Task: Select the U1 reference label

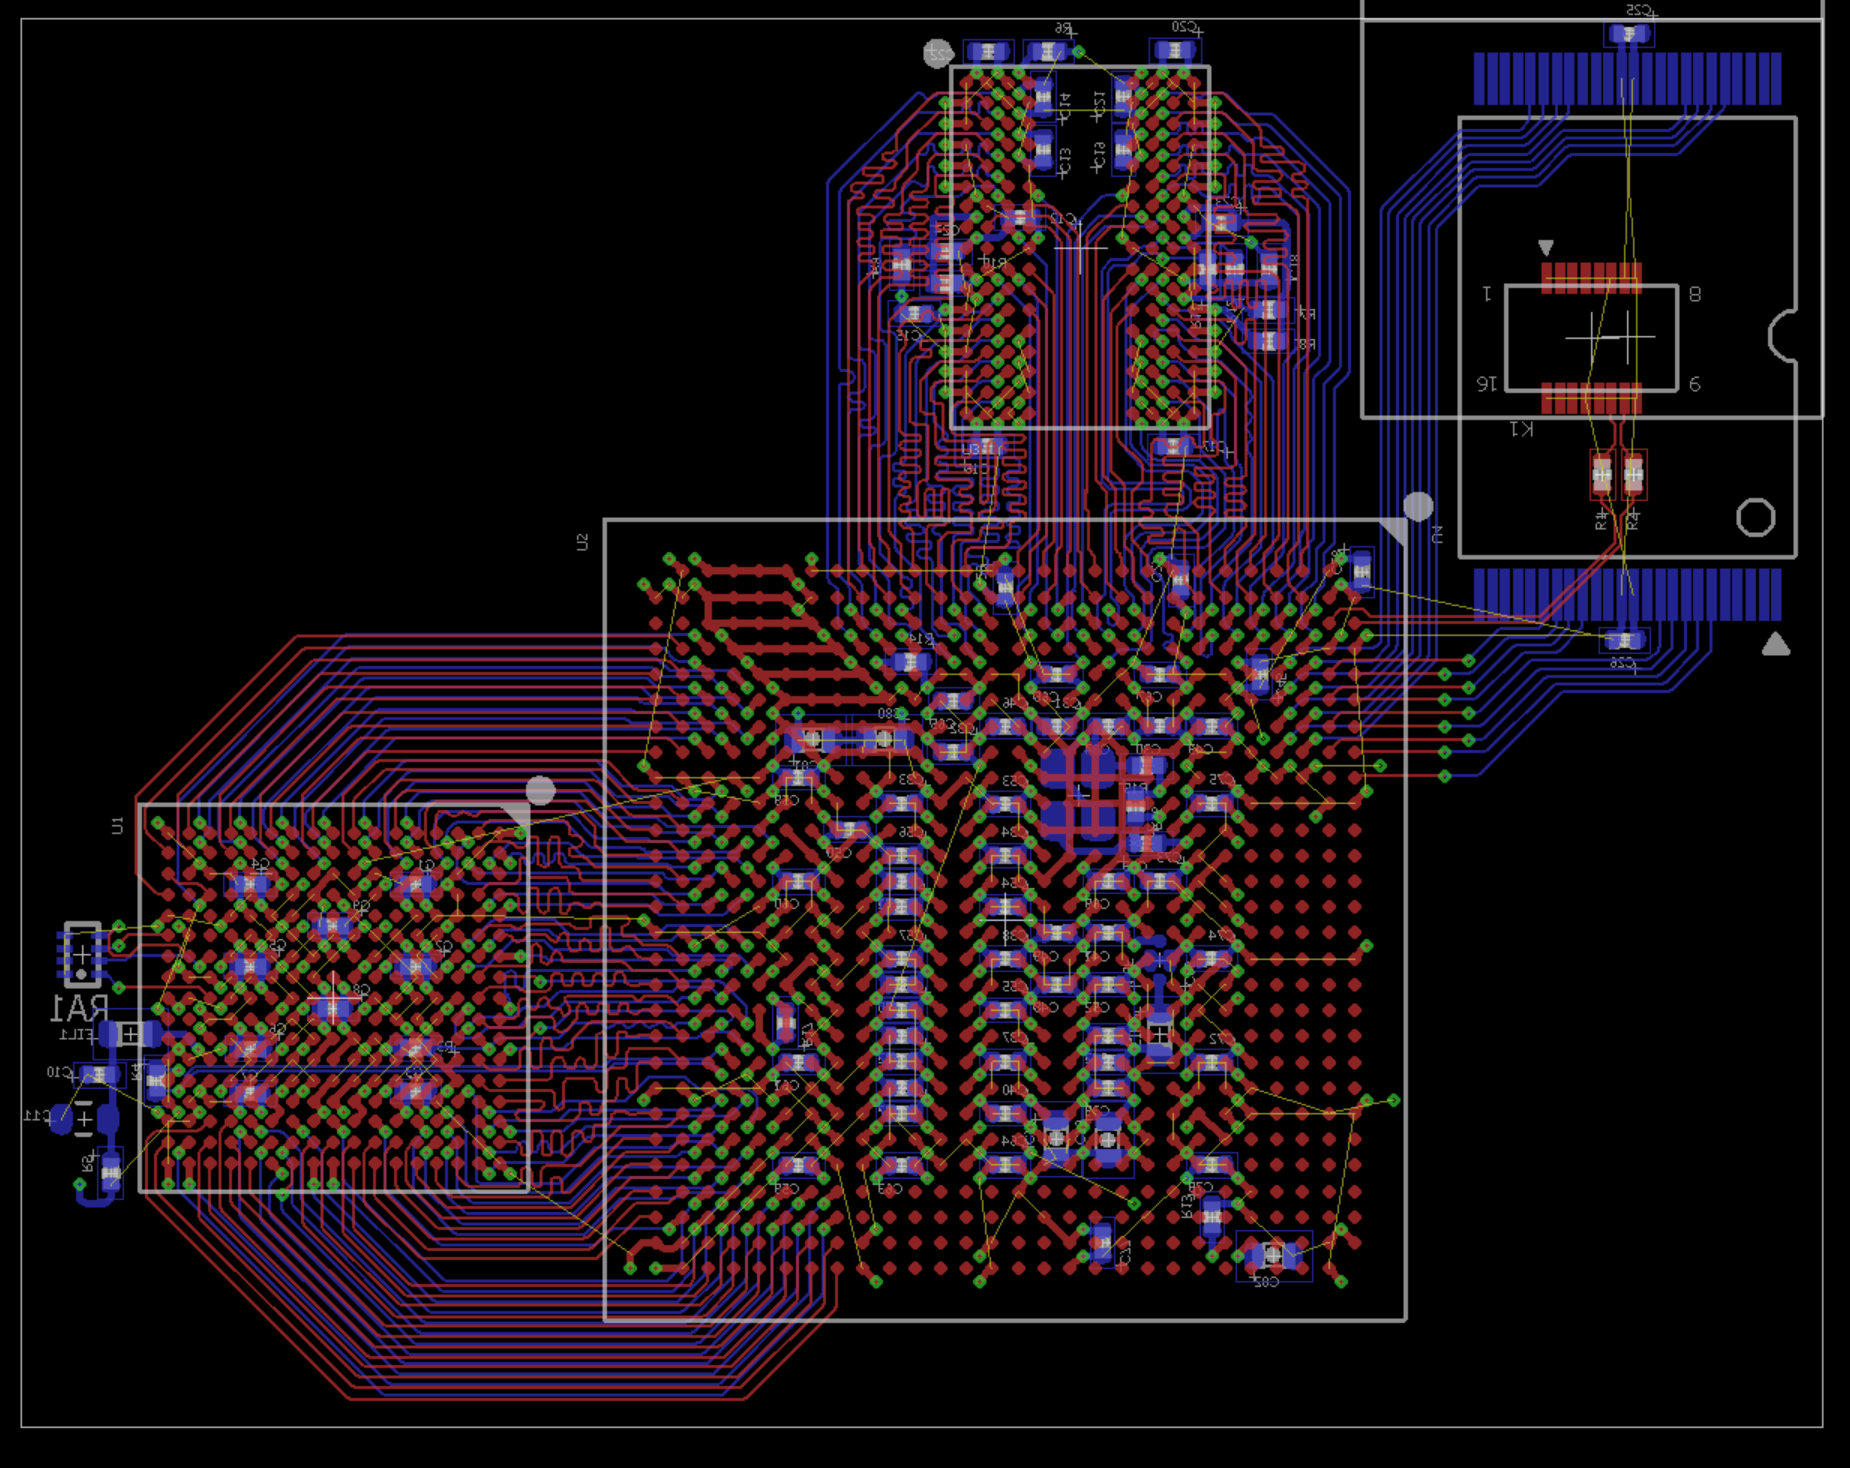Action: [x=117, y=825]
